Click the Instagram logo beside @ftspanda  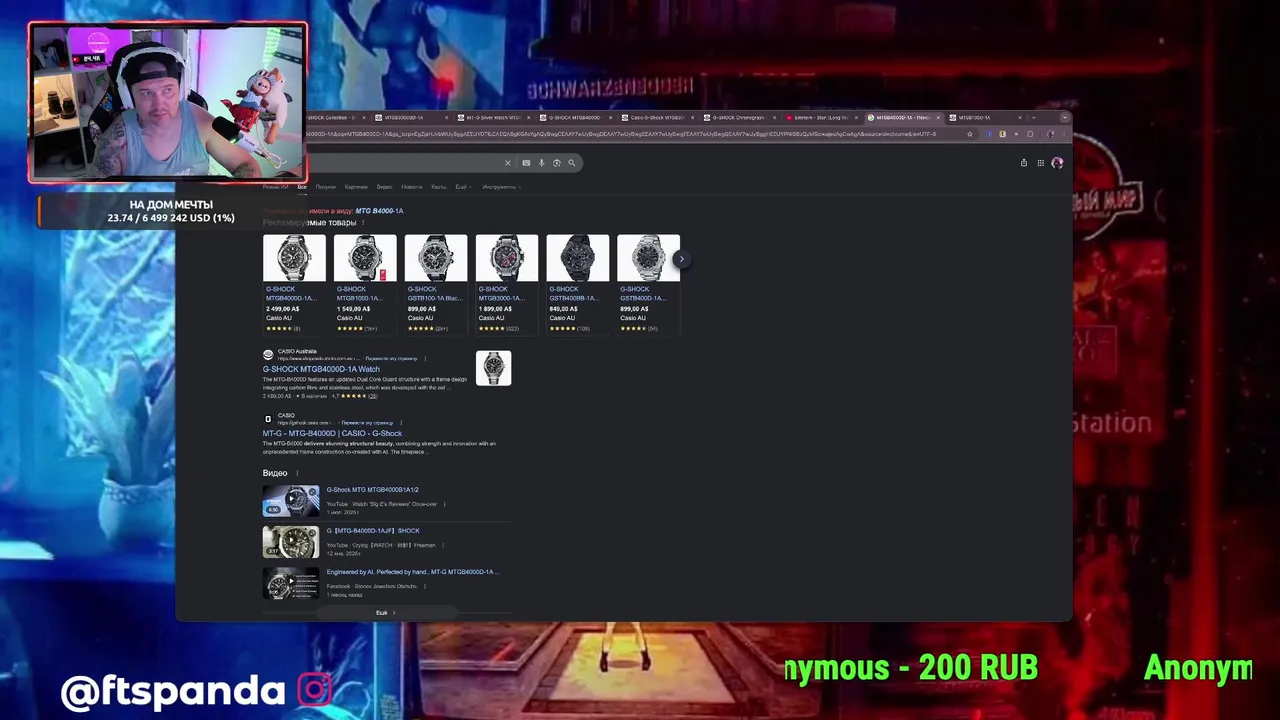tap(314, 690)
